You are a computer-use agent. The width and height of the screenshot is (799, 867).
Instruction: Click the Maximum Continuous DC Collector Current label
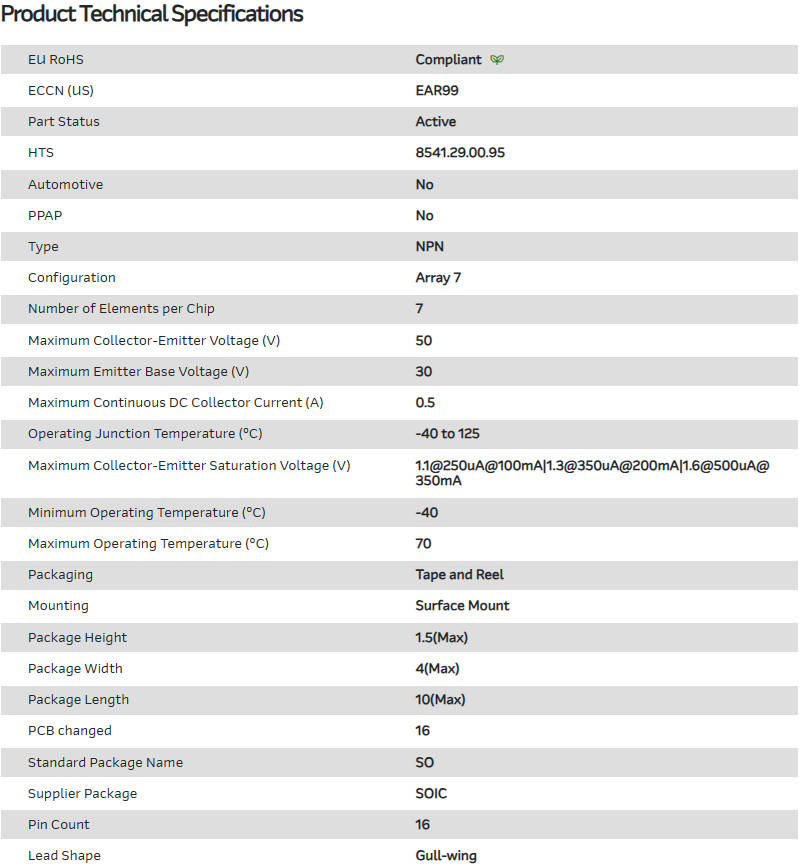point(176,403)
